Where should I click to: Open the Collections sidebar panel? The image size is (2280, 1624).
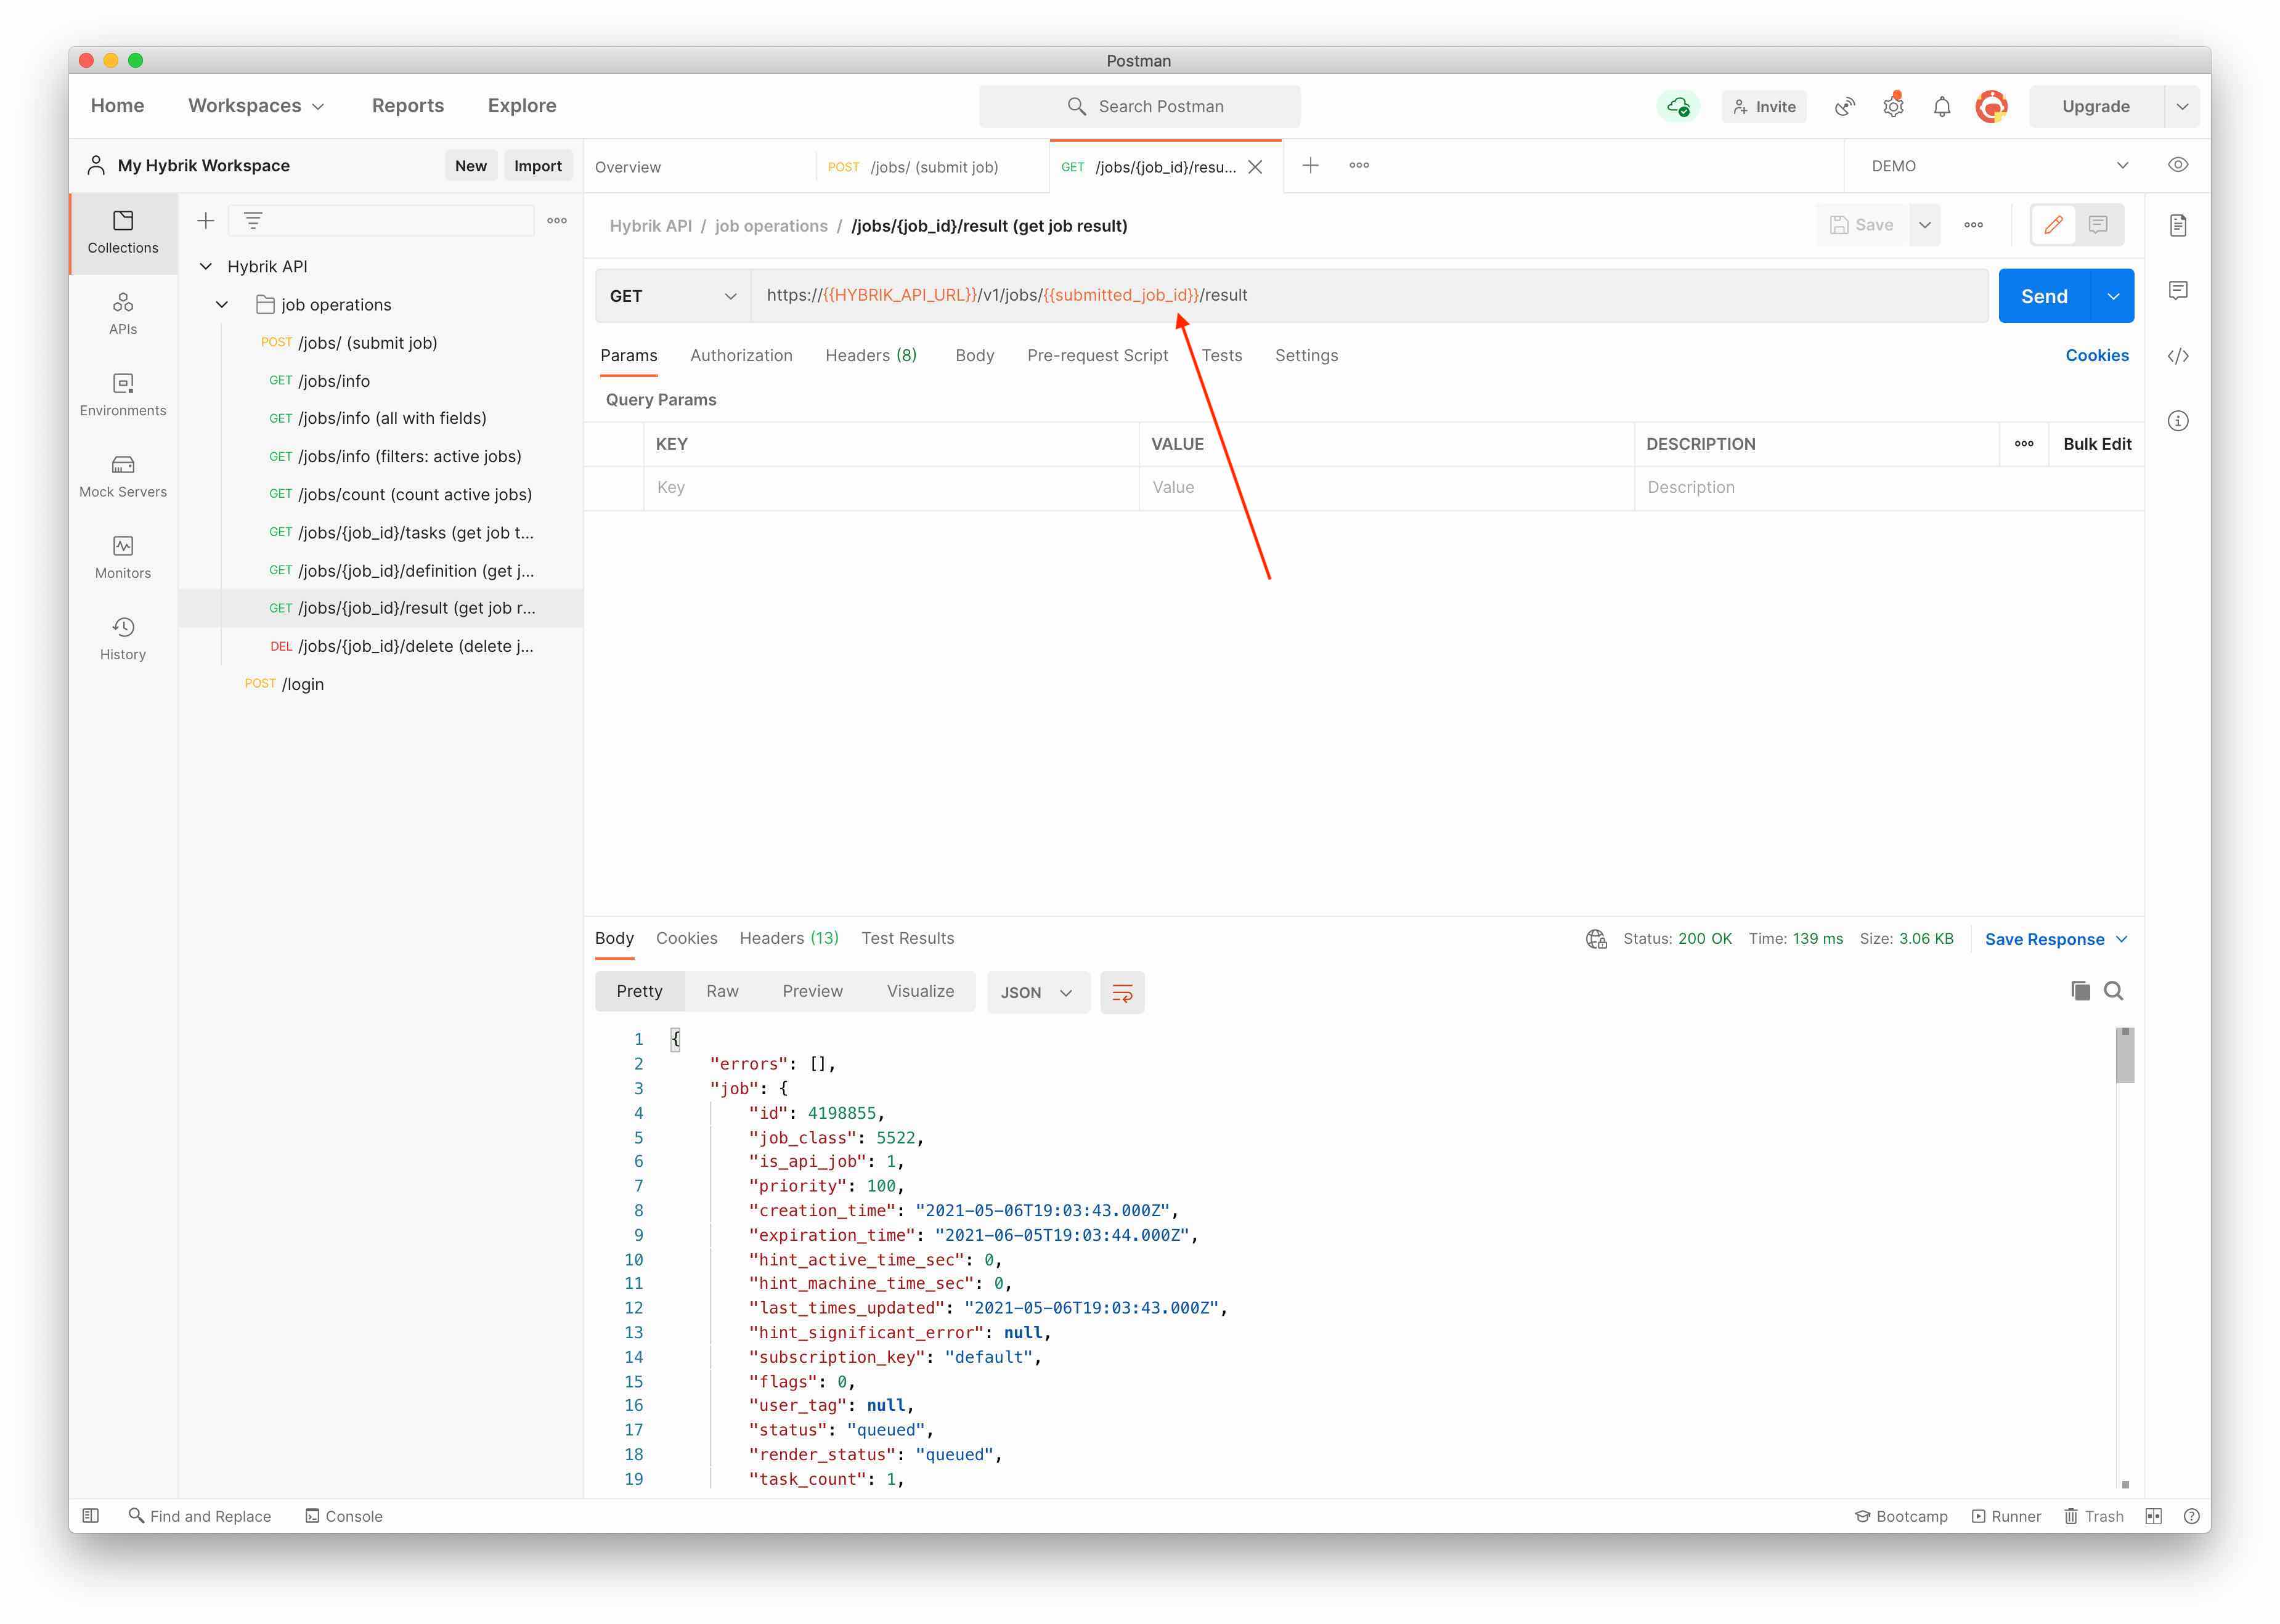[x=123, y=232]
